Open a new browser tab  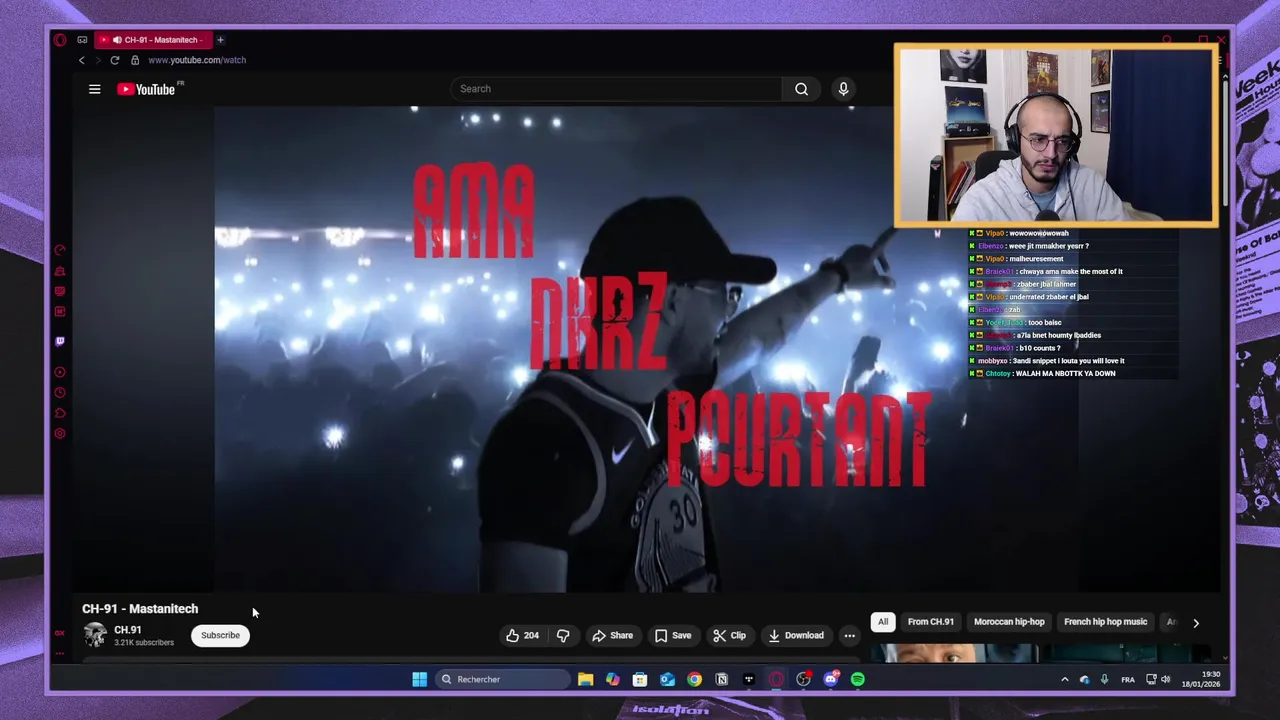[x=220, y=40]
